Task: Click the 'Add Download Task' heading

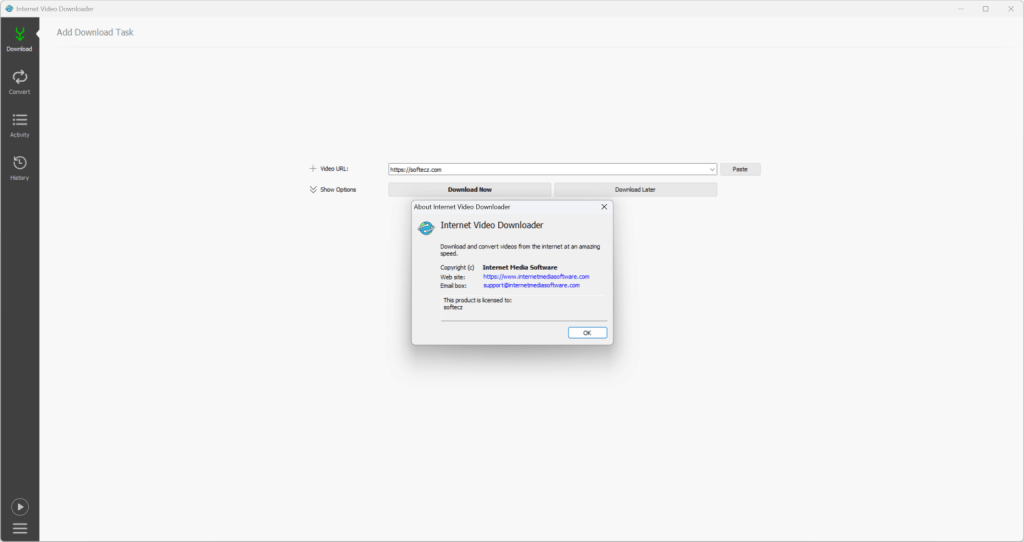Action: coord(95,32)
